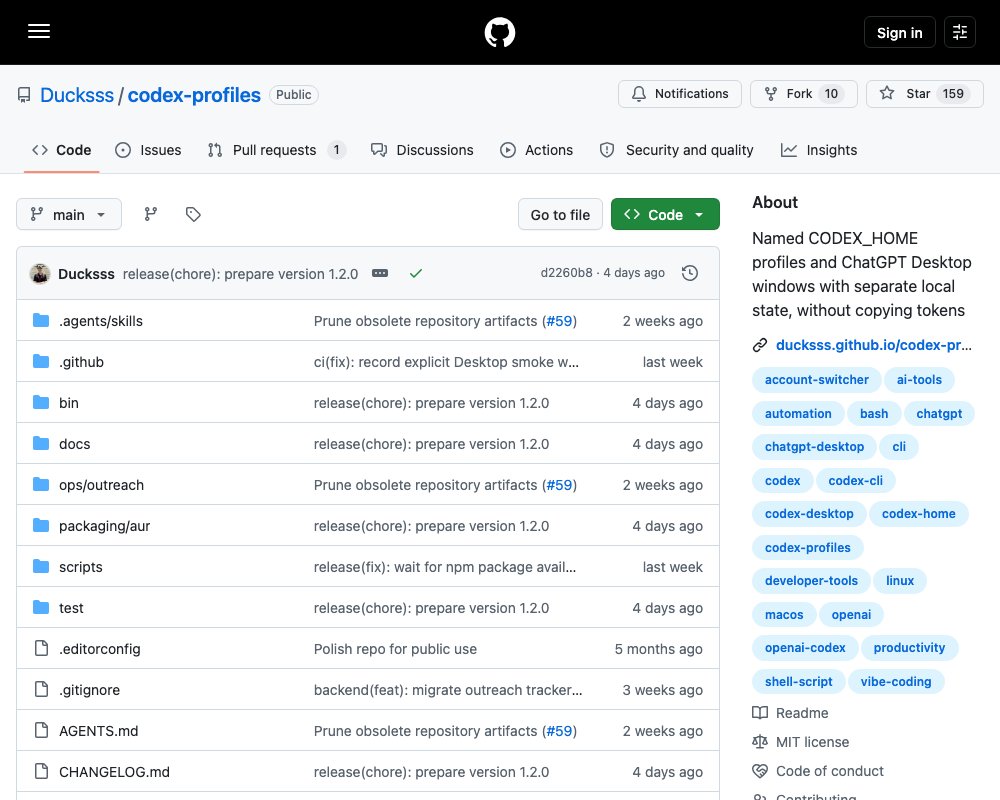Select the chatgpt-desktop topic tag

point(814,447)
